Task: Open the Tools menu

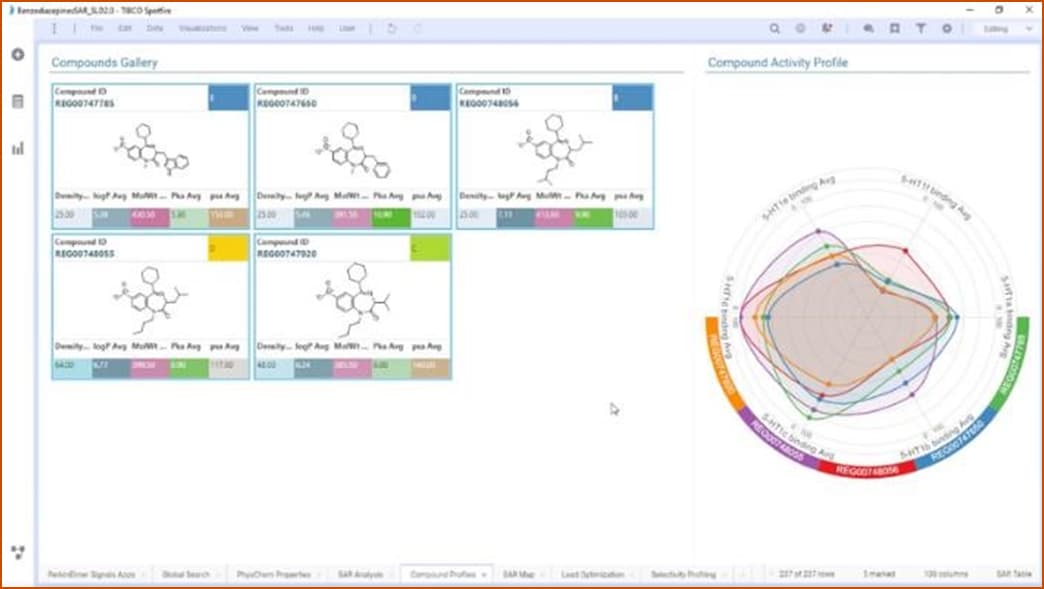Action: (284, 29)
